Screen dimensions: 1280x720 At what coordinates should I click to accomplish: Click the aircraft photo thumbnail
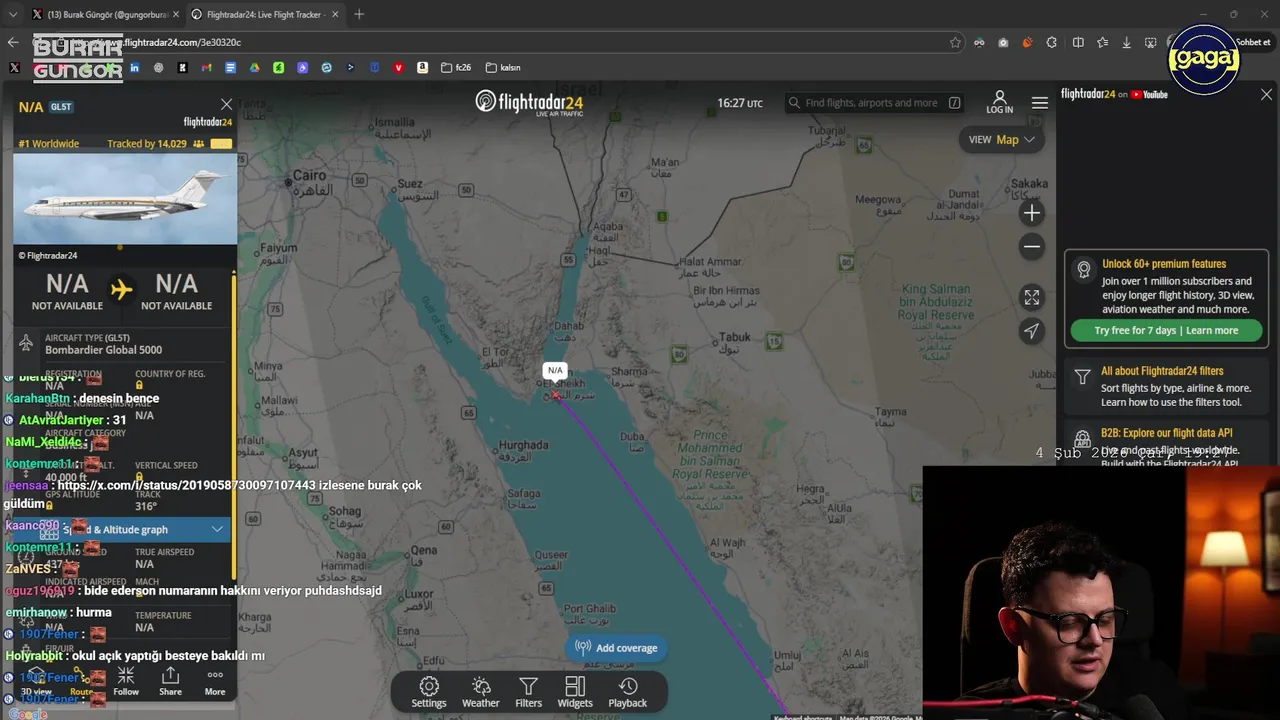[x=125, y=199]
